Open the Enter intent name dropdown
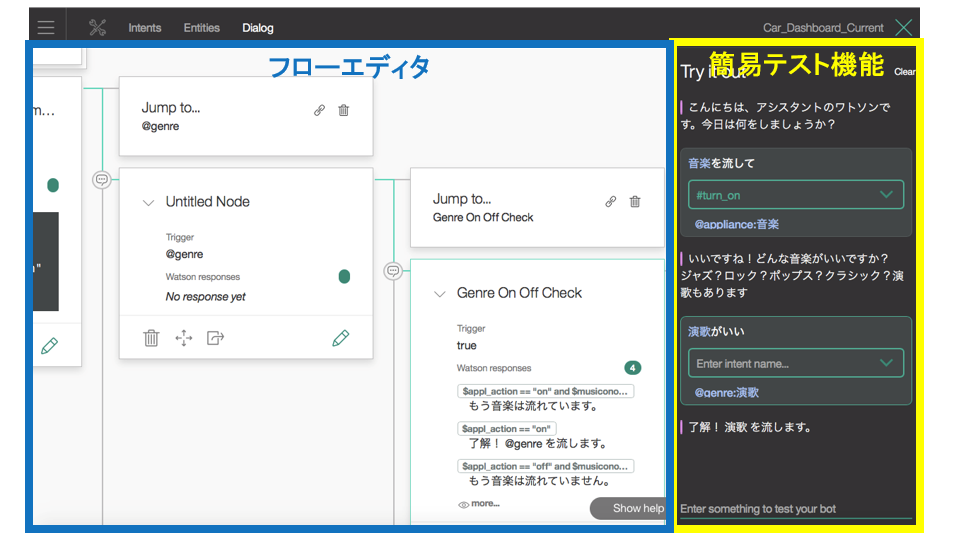 point(796,363)
